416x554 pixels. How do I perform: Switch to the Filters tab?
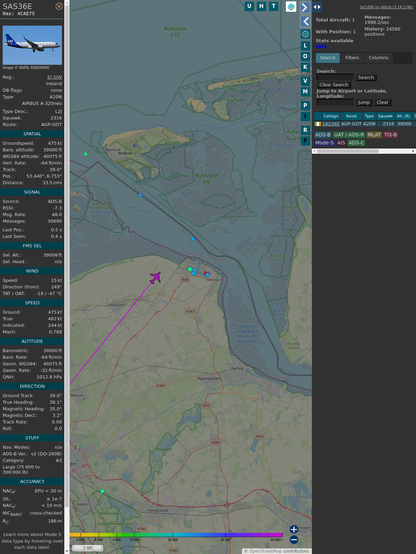[x=352, y=58]
